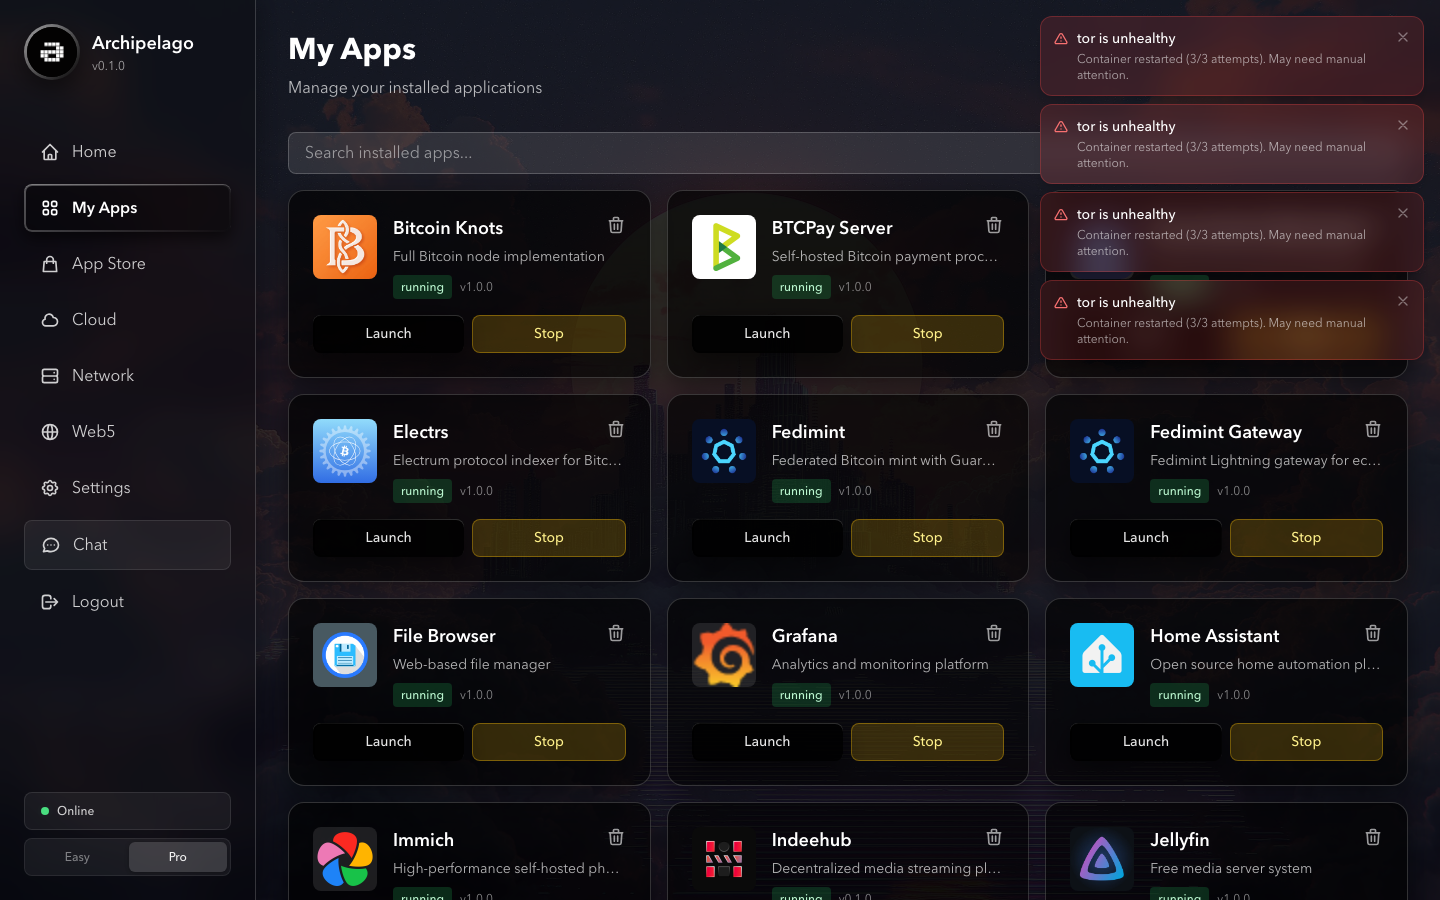Screen dimensions: 1440x900
Task: Click the Immich pinwheel icon
Action: pos(345,859)
